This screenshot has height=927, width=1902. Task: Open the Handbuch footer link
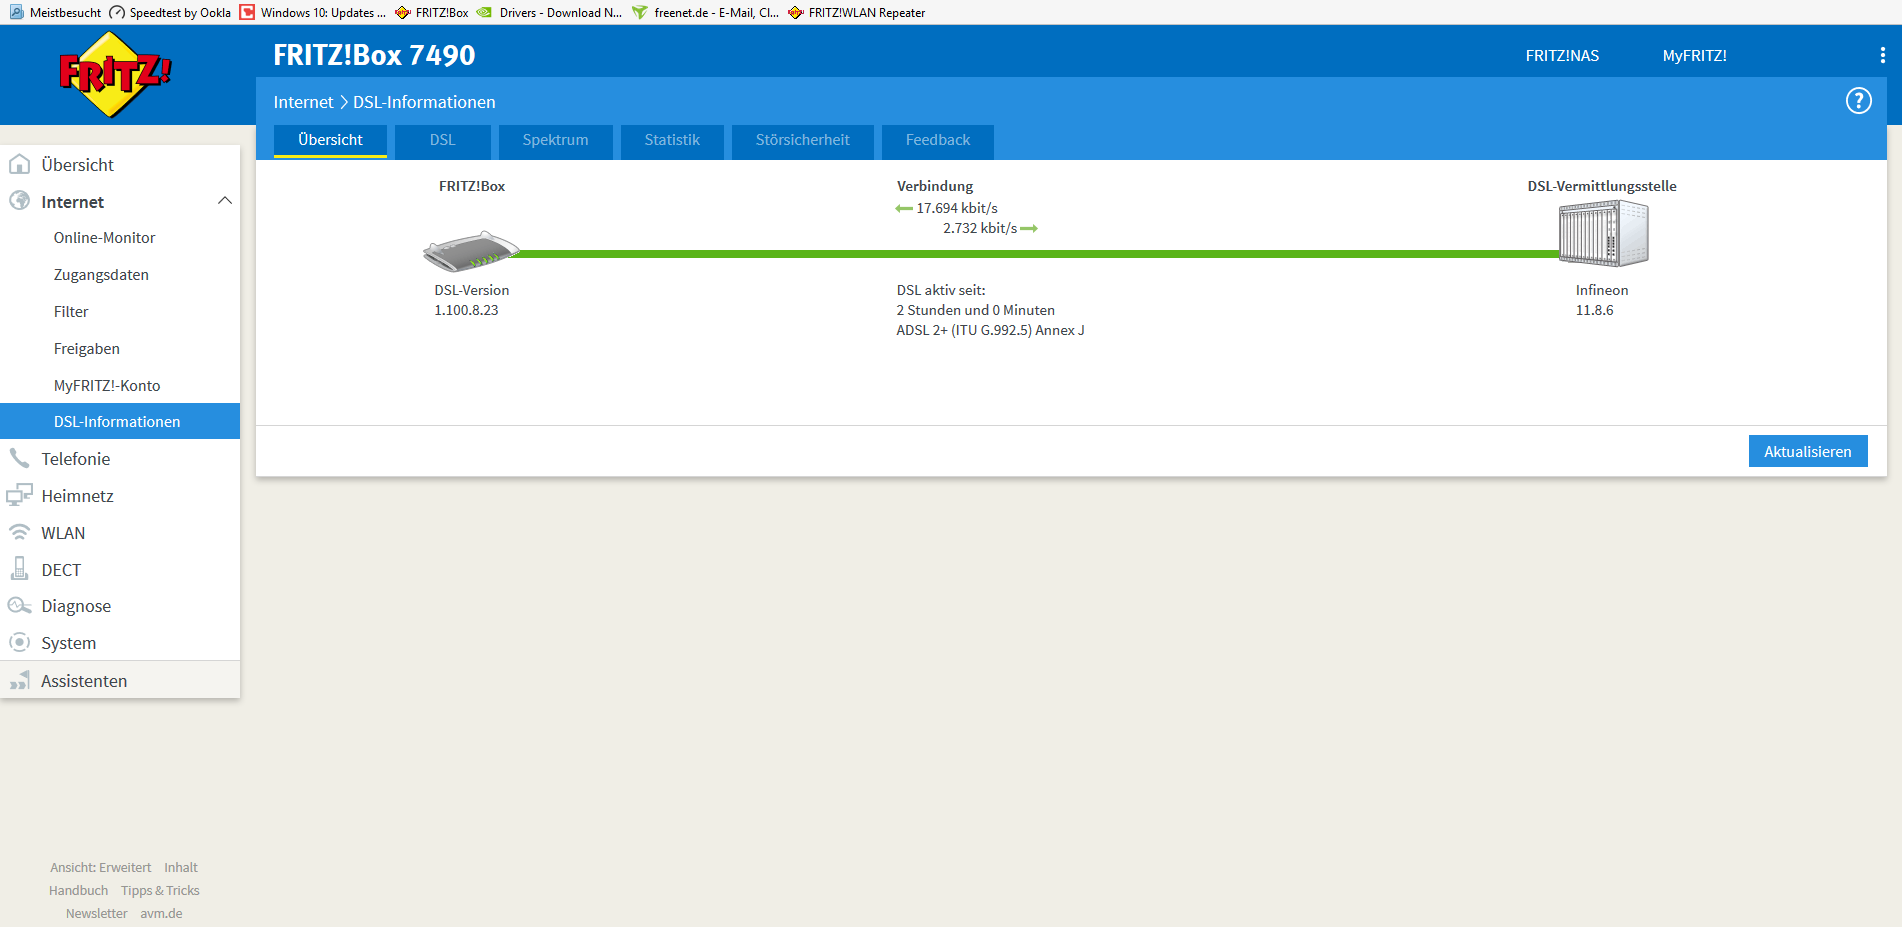click(78, 890)
